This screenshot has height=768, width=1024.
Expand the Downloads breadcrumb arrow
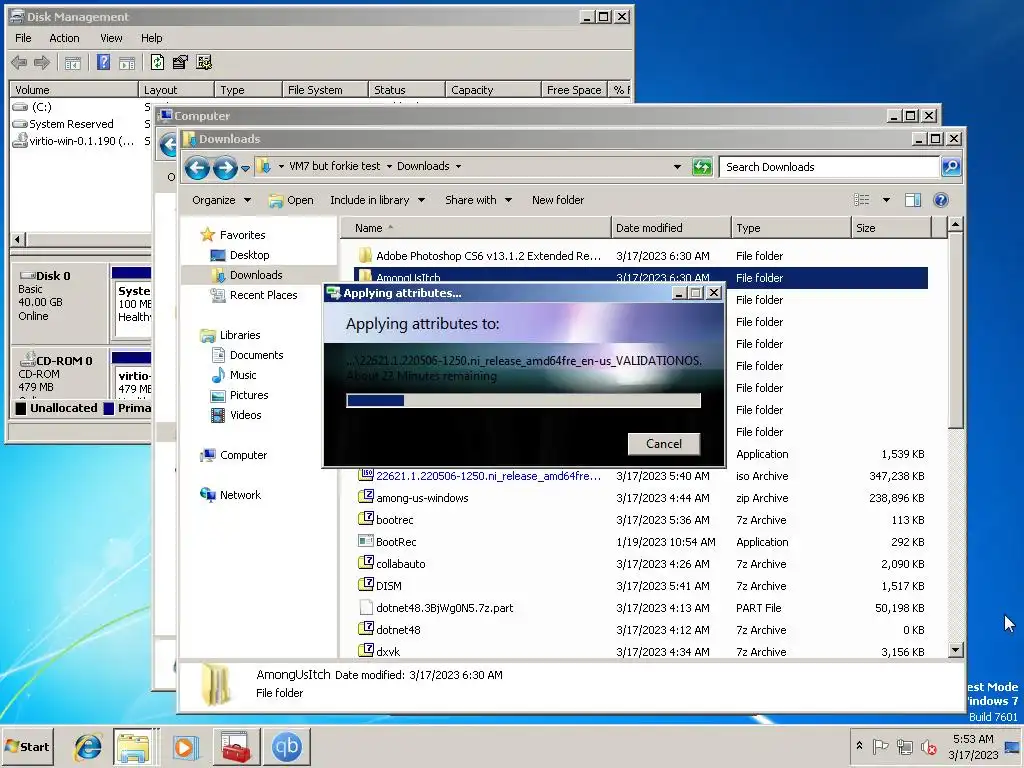tap(458, 167)
